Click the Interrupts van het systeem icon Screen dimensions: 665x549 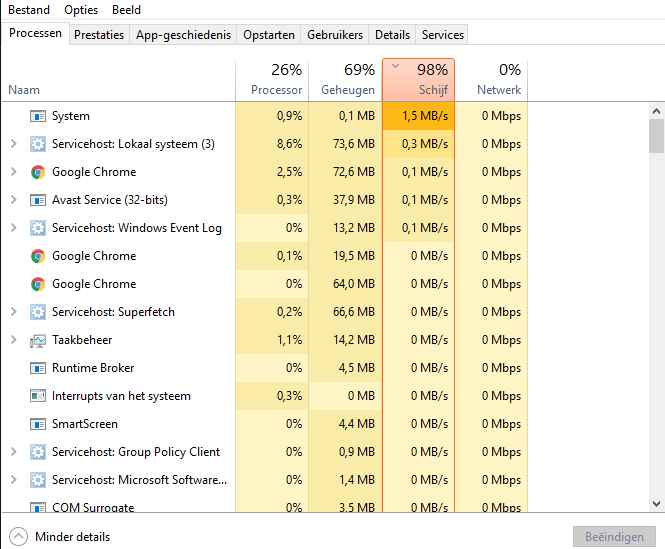pyautogui.click(x=38, y=396)
